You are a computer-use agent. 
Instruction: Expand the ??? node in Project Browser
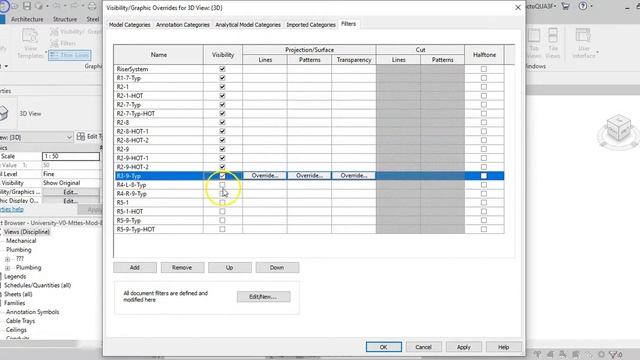[x=7, y=259]
